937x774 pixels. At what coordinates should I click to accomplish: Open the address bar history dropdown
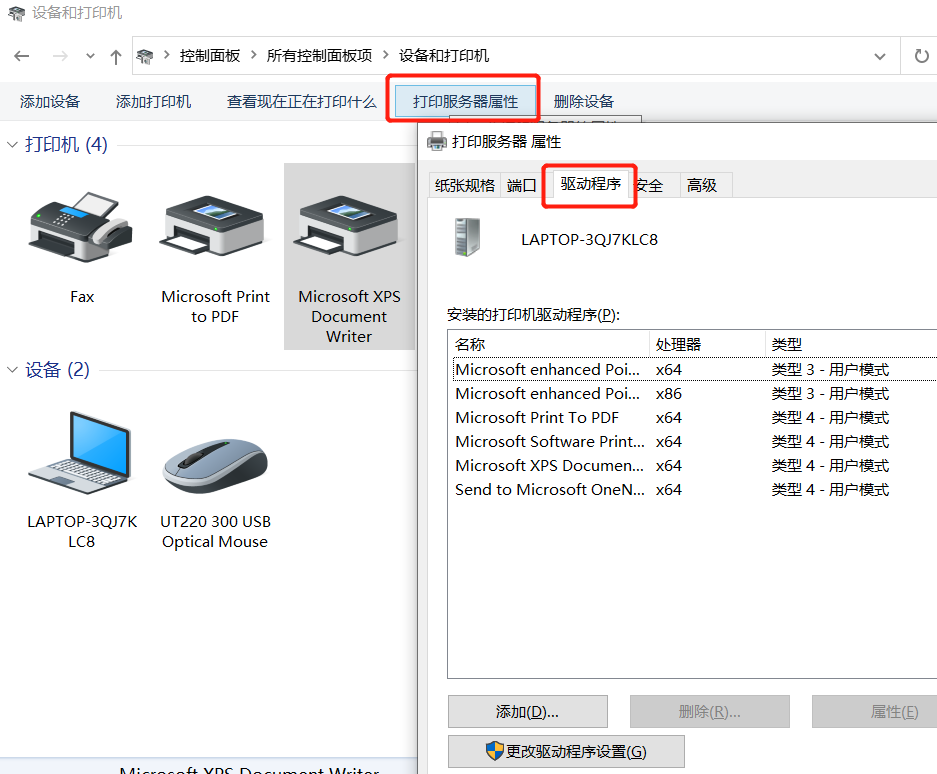880,56
